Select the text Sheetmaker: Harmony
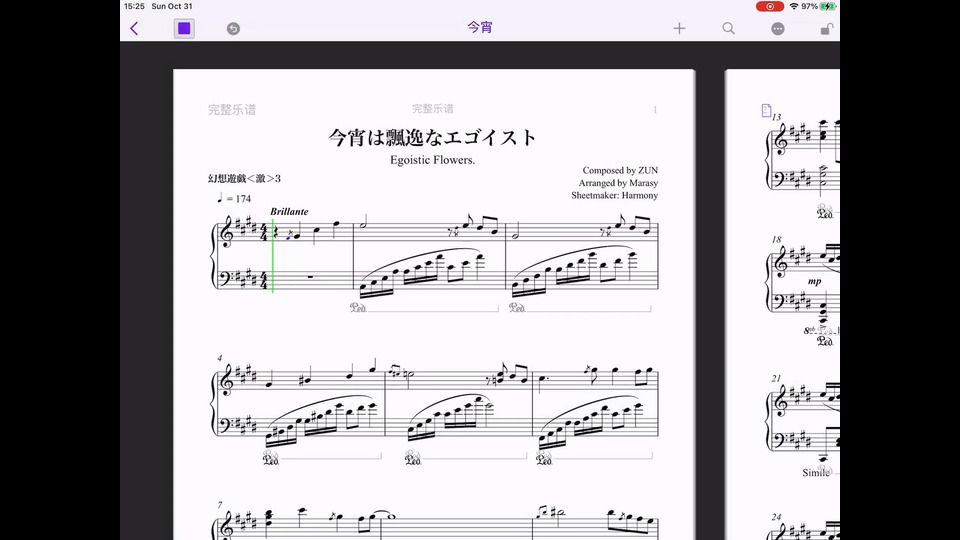 [615, 195]
